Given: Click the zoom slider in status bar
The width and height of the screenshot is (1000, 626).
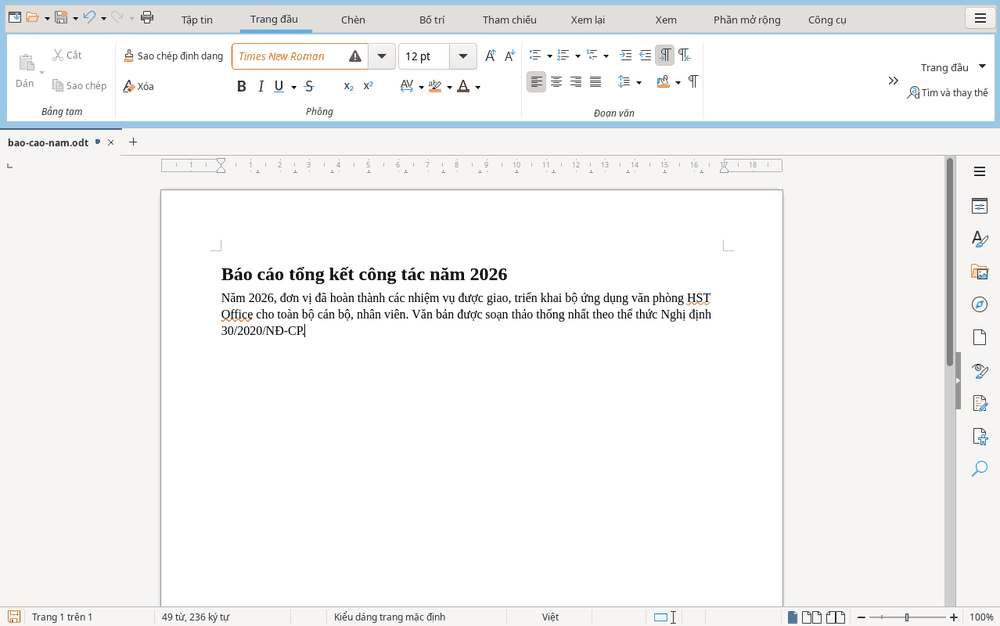Looking at the screenshot, I should coord(907,617).
